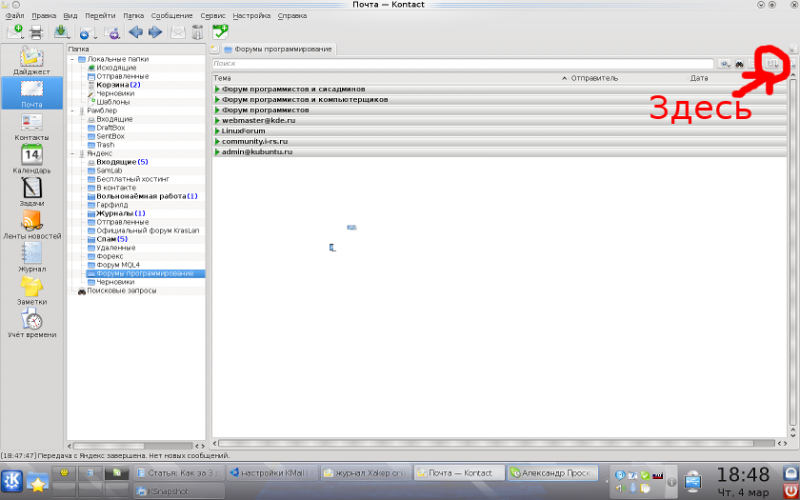
Task: Open the Контакты sidebar section
Action: pyautogui.click(x=32, y=127)
